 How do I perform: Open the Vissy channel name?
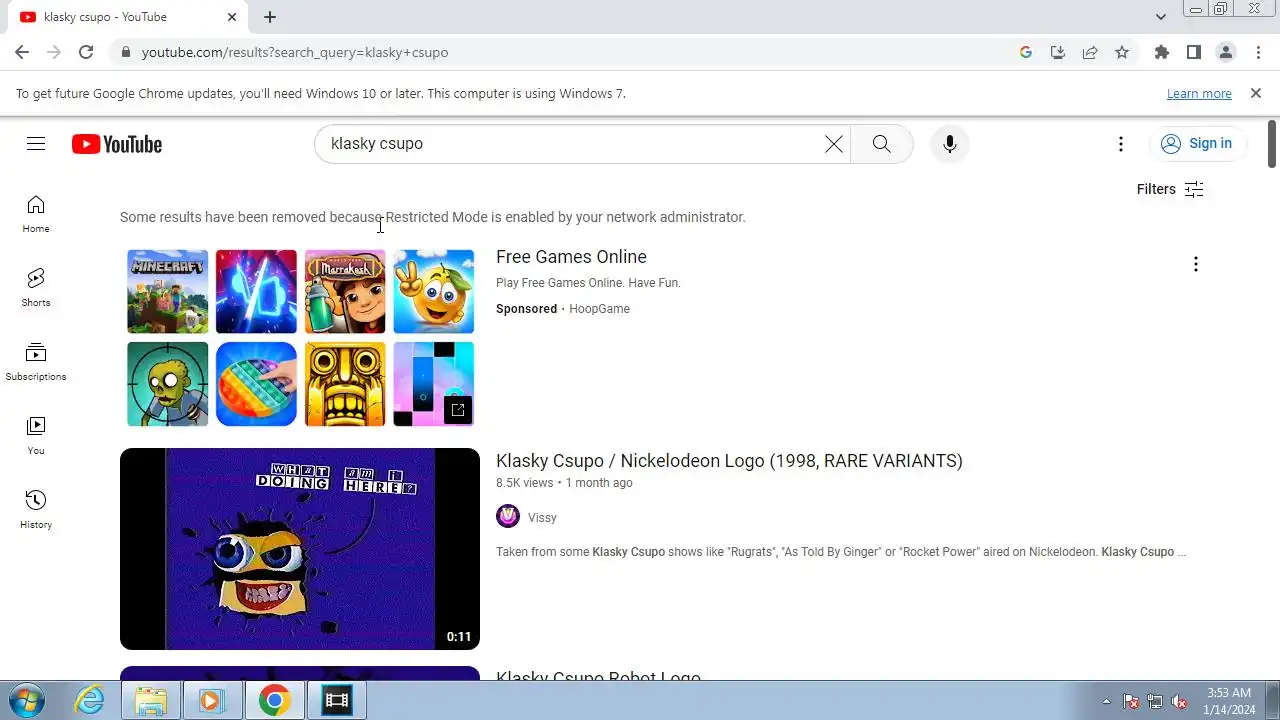tap(542, 518)
